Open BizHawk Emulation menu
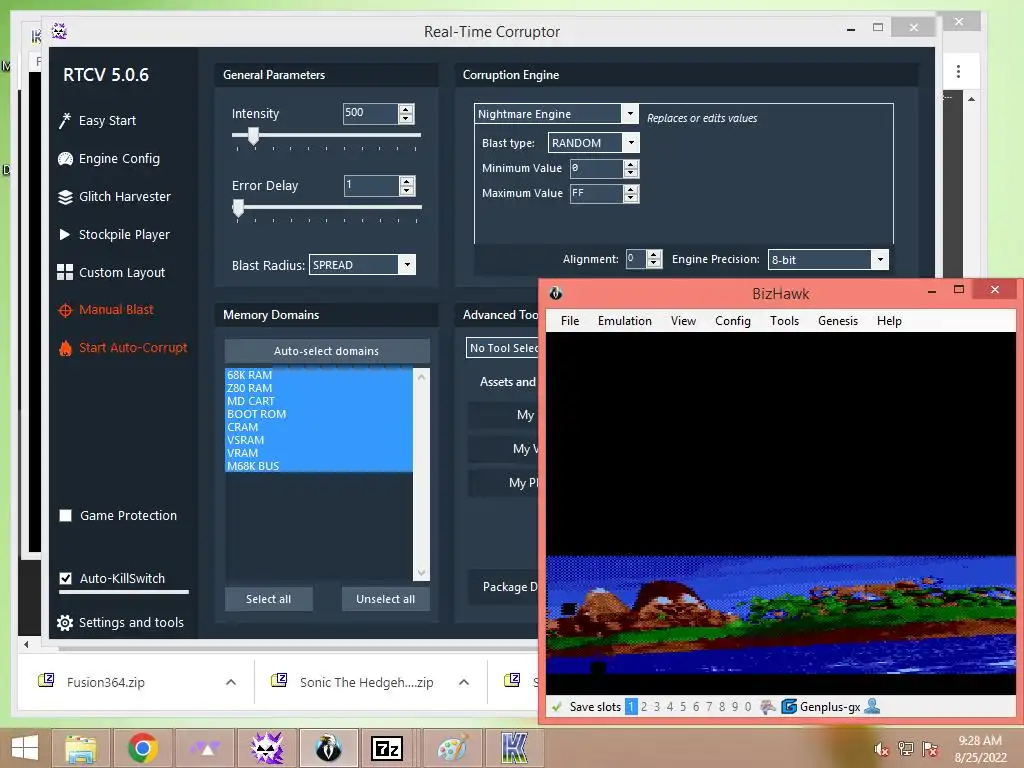The image size is (1024, 768). tap(625, 321)
